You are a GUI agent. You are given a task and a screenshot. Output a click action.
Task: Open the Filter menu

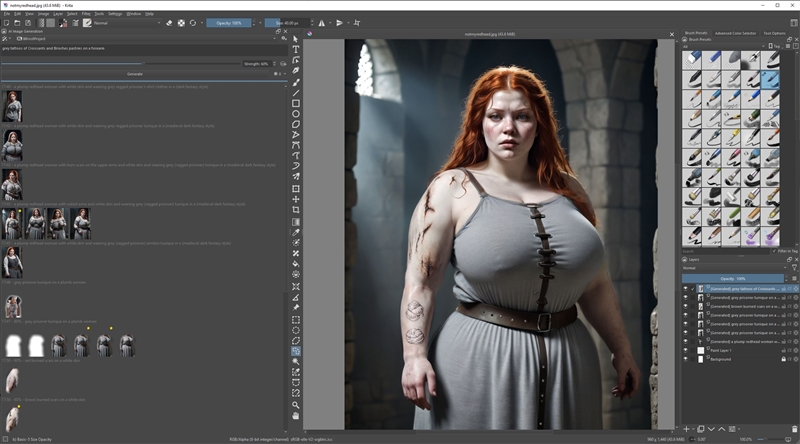(85, 14)
